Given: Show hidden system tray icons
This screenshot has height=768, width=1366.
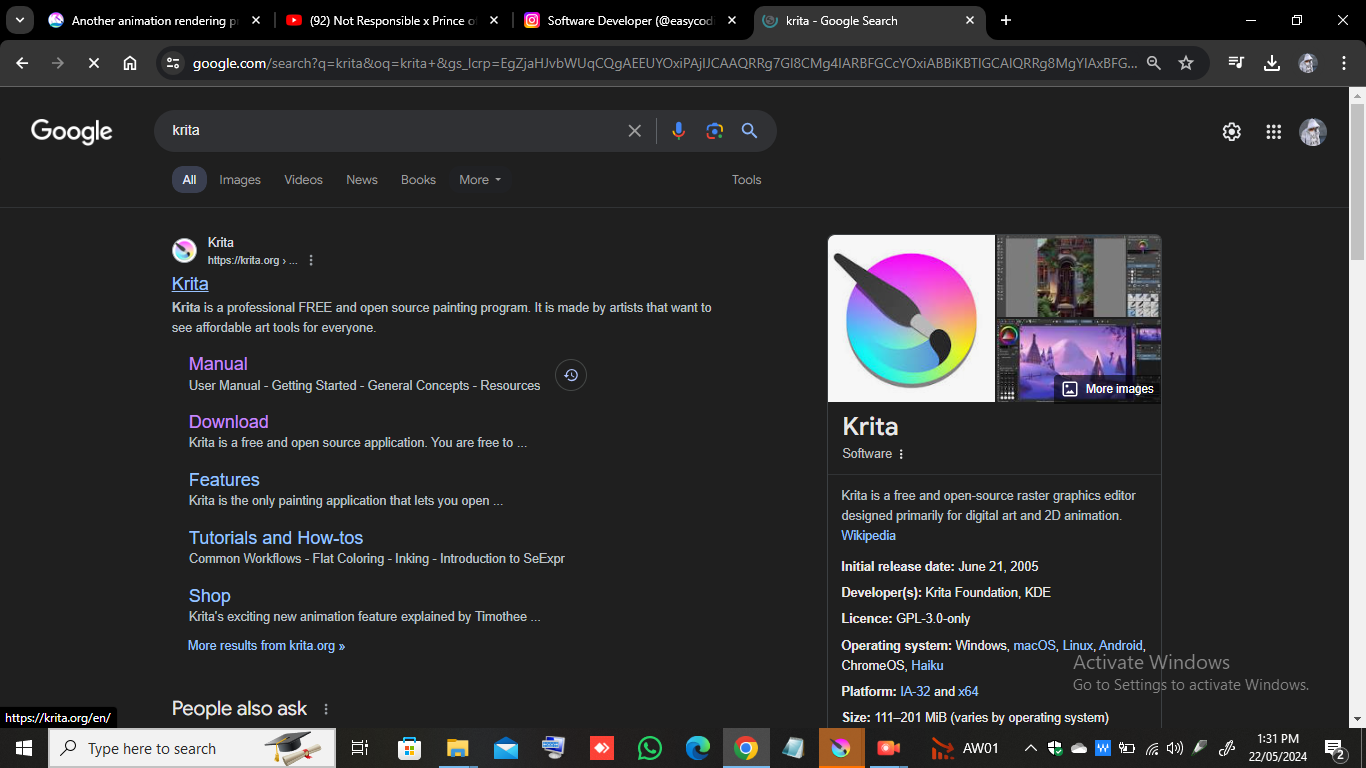Looking at the screenshot, I should (1030, 748).
